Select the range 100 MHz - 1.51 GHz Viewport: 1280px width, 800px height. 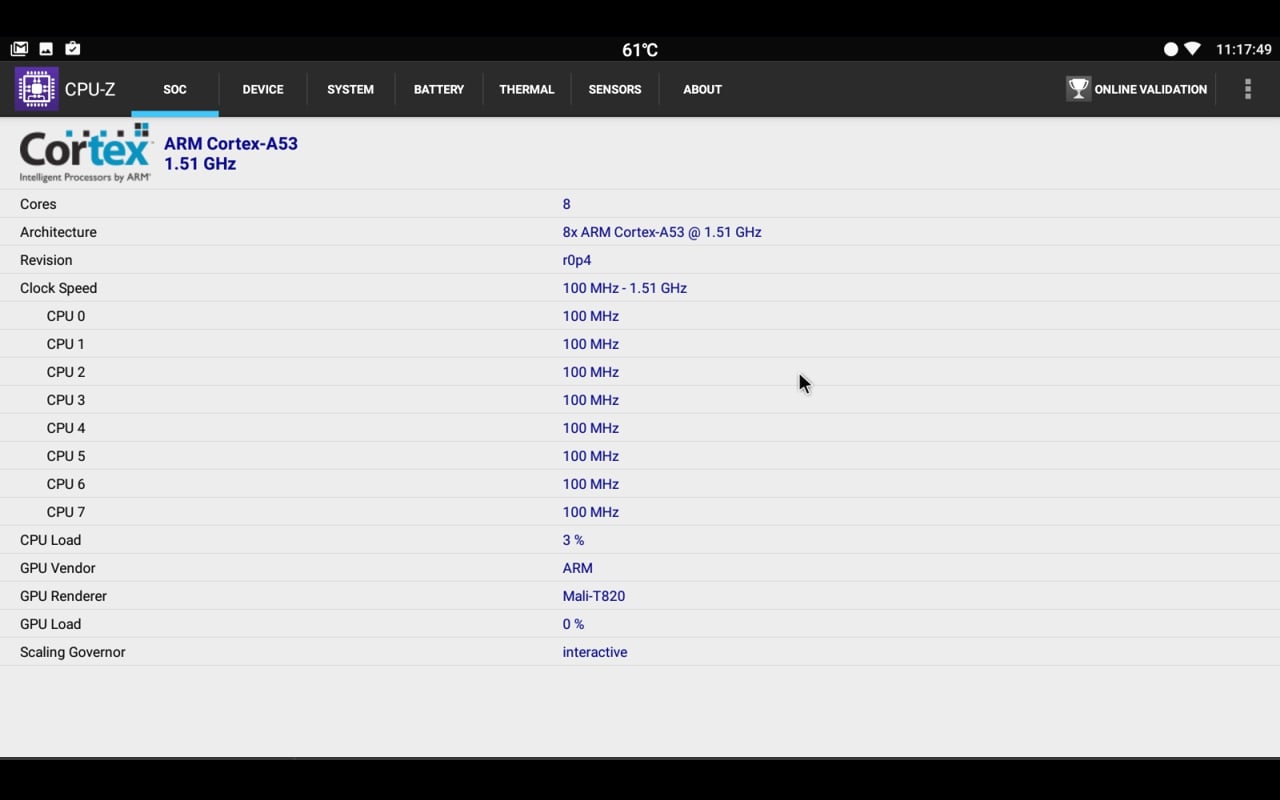tap(625, 288)
